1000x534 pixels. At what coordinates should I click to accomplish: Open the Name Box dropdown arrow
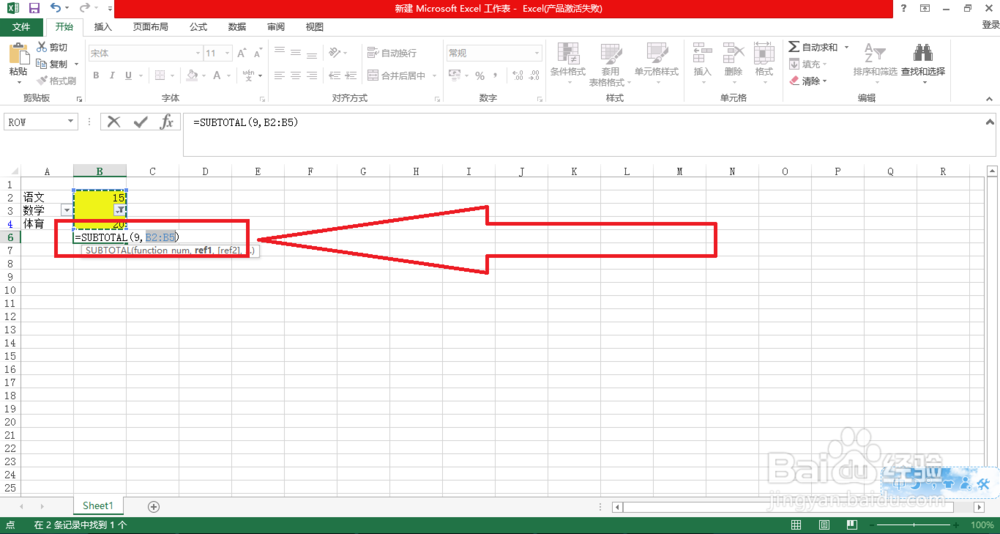point(71,122)
